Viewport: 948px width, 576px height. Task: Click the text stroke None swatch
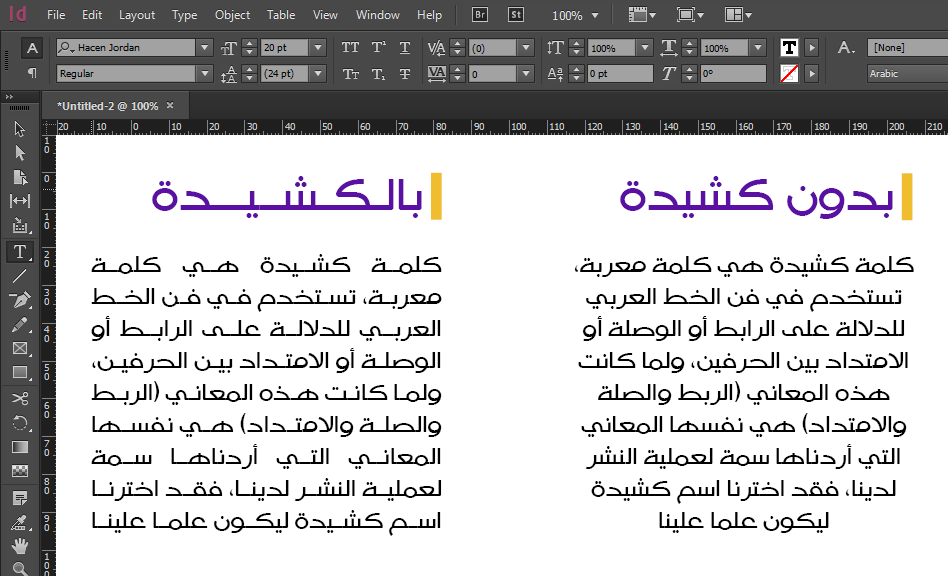coord(789,74)
